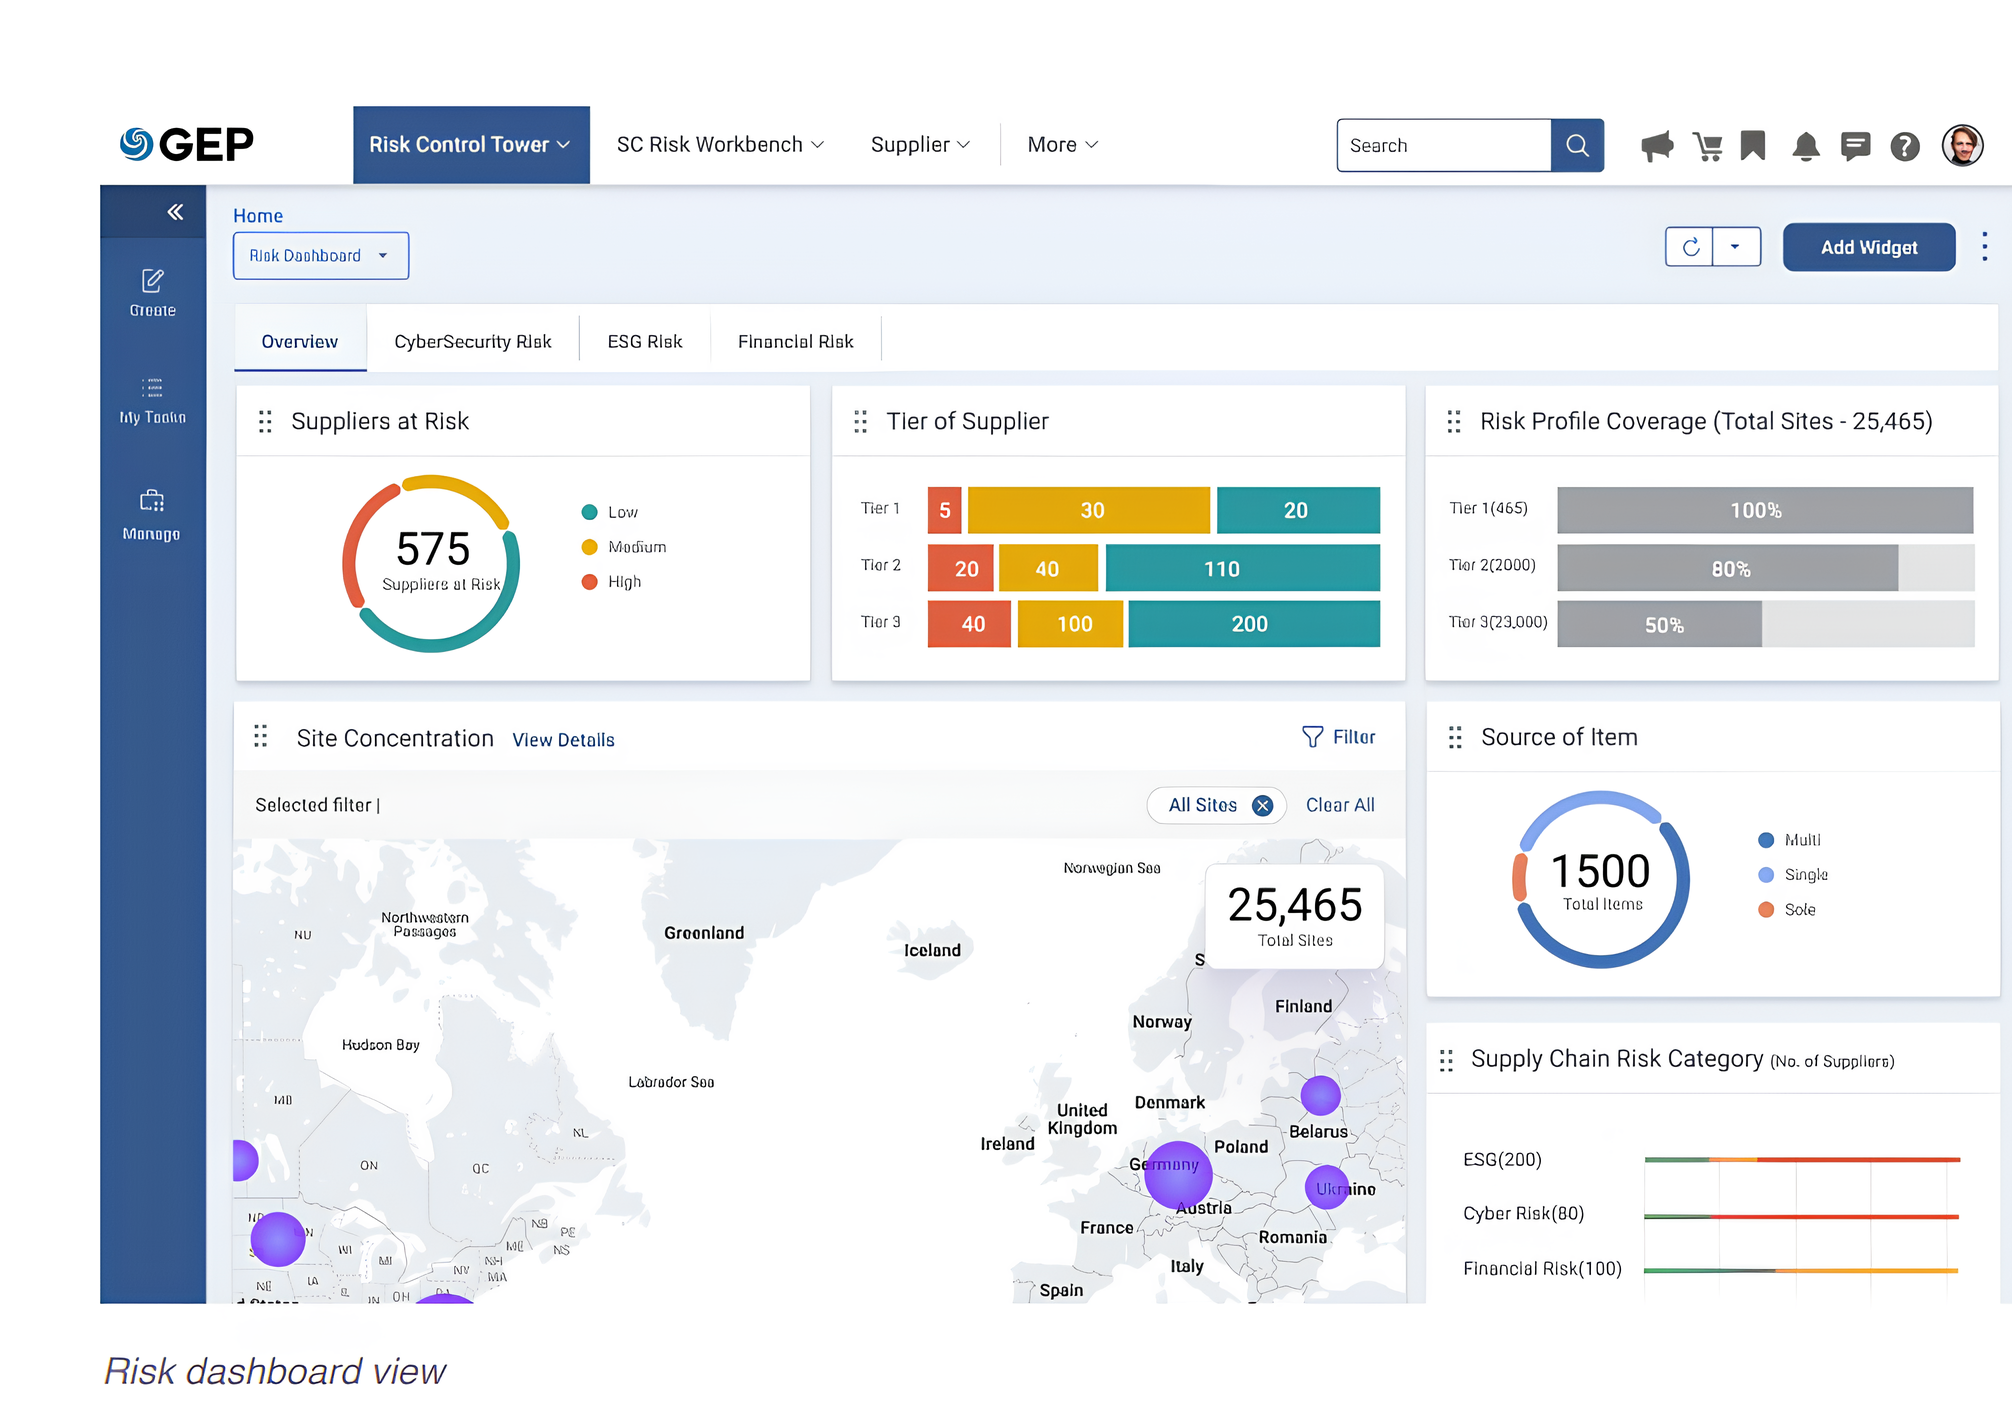Click the megaphone announcements icon
Image resolution: width=2012 pixels, height=1418 pixels.
coord(1656,146)
